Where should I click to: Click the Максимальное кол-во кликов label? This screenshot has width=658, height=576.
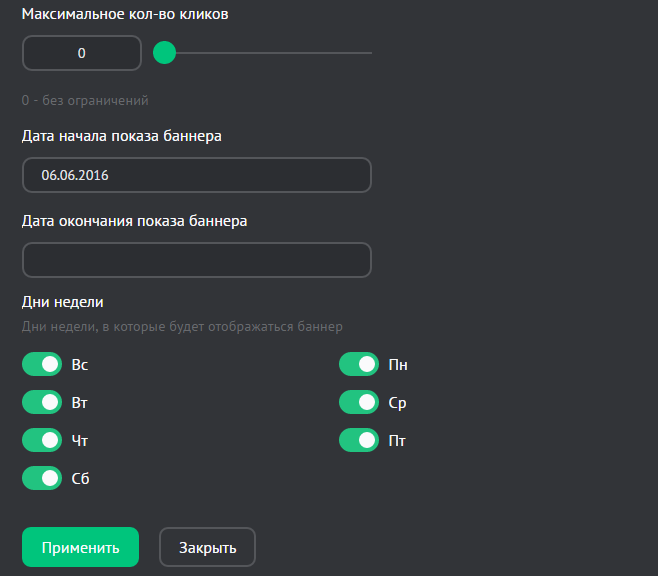point(131,15)
